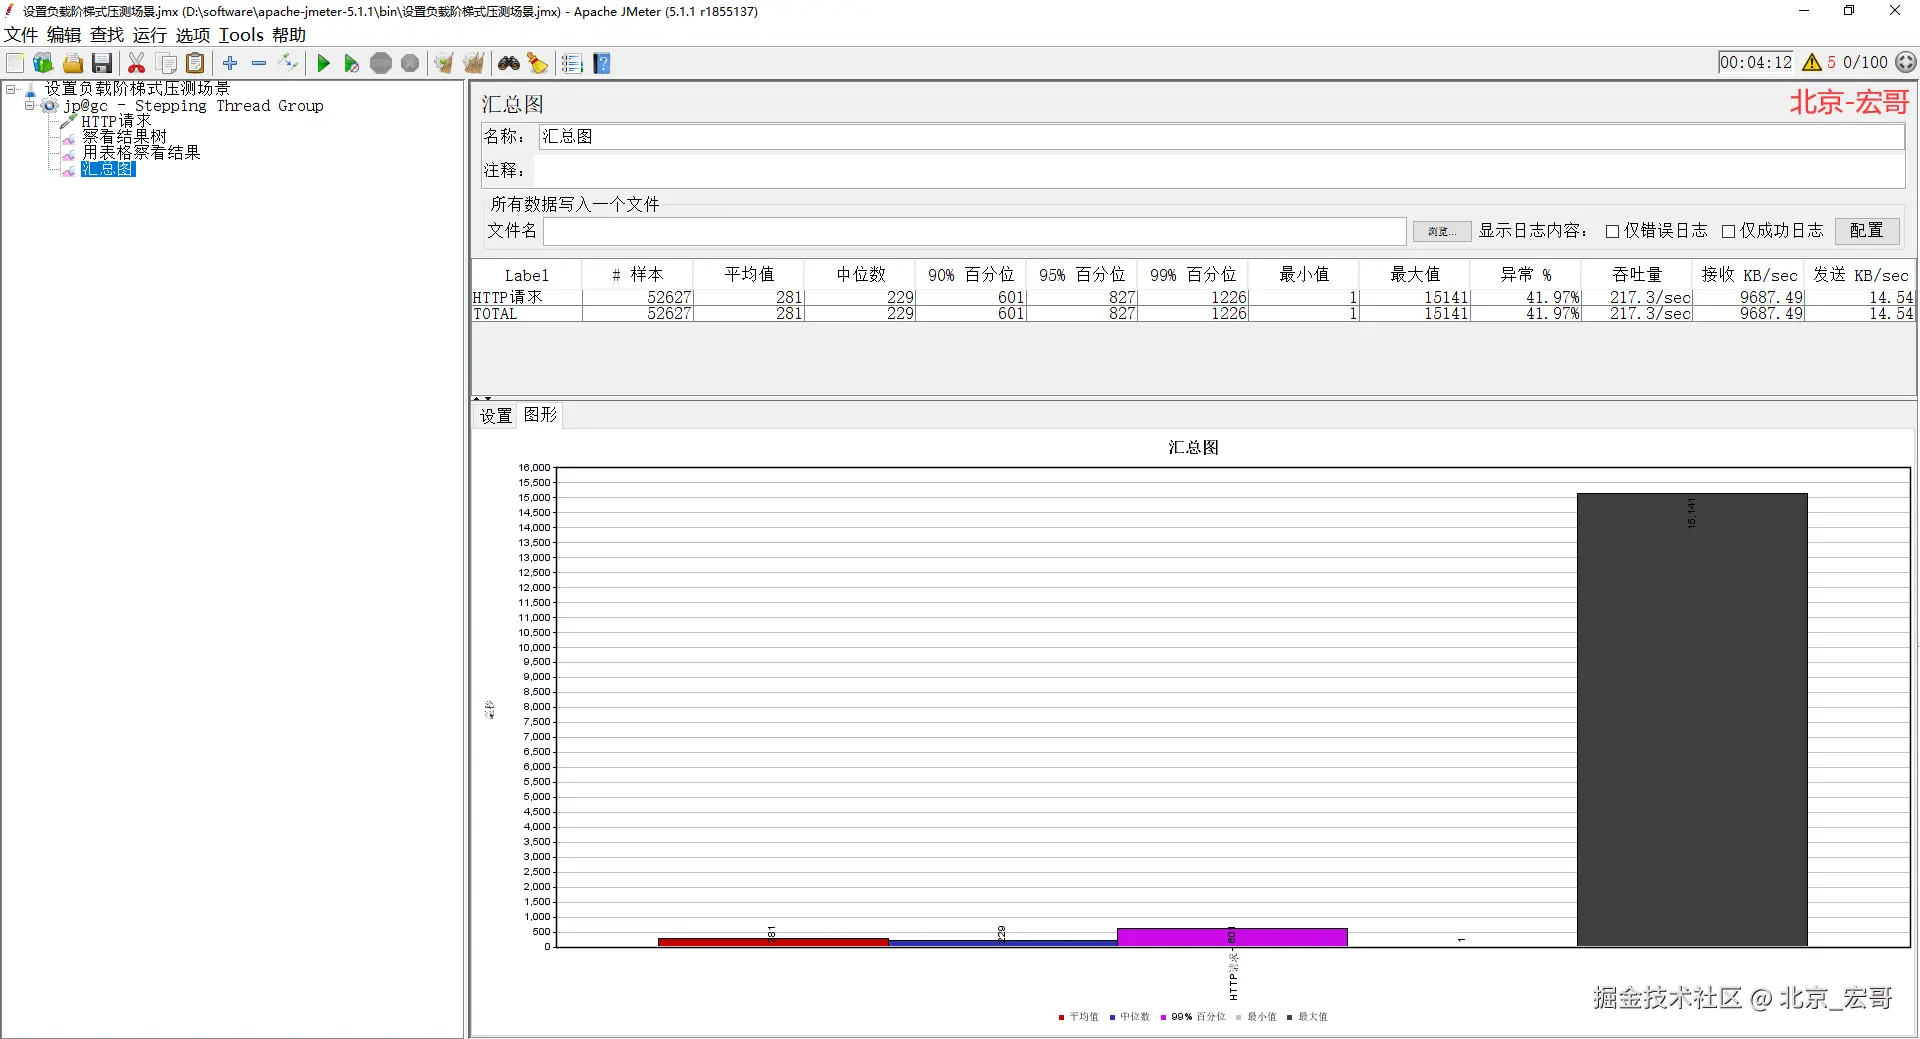Click the toolbar Expand All plus icon
Viewport: 1920px width, 1039px height.
click(x=230, y=63)
